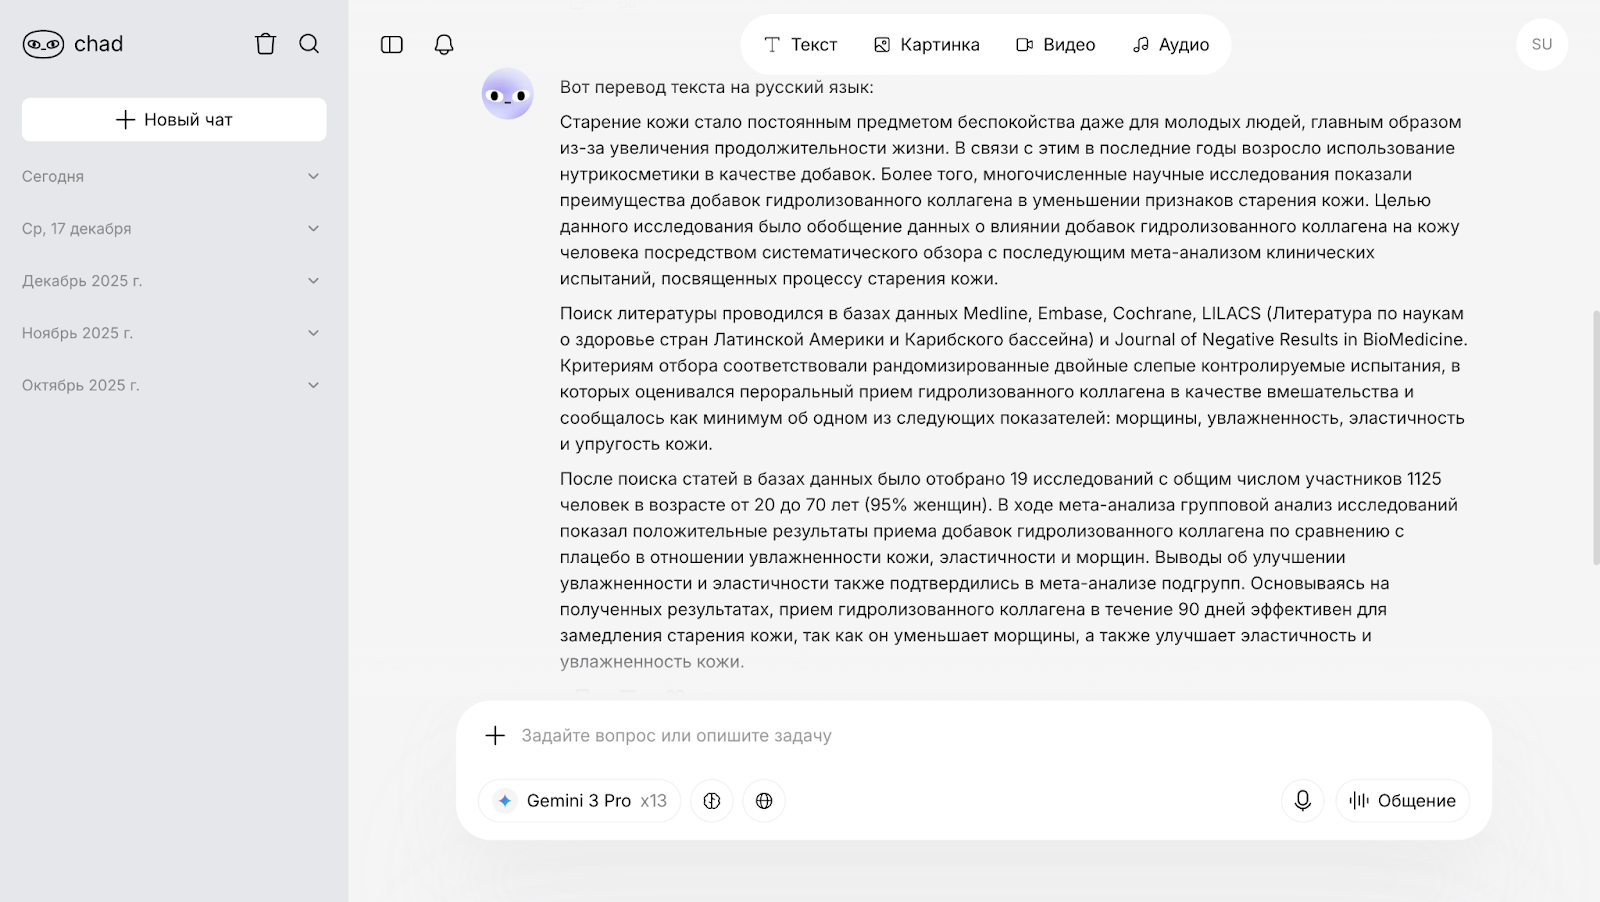Viewport: 1600px width, 902px height.
Task: Open notifications bell icon
Action: pos(444,45)
